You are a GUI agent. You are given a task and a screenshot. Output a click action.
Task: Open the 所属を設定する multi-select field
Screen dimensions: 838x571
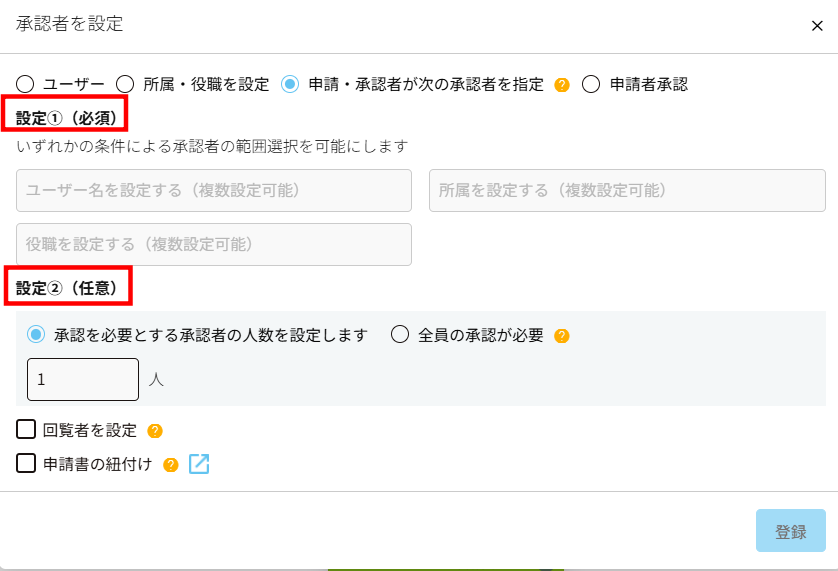627,190
